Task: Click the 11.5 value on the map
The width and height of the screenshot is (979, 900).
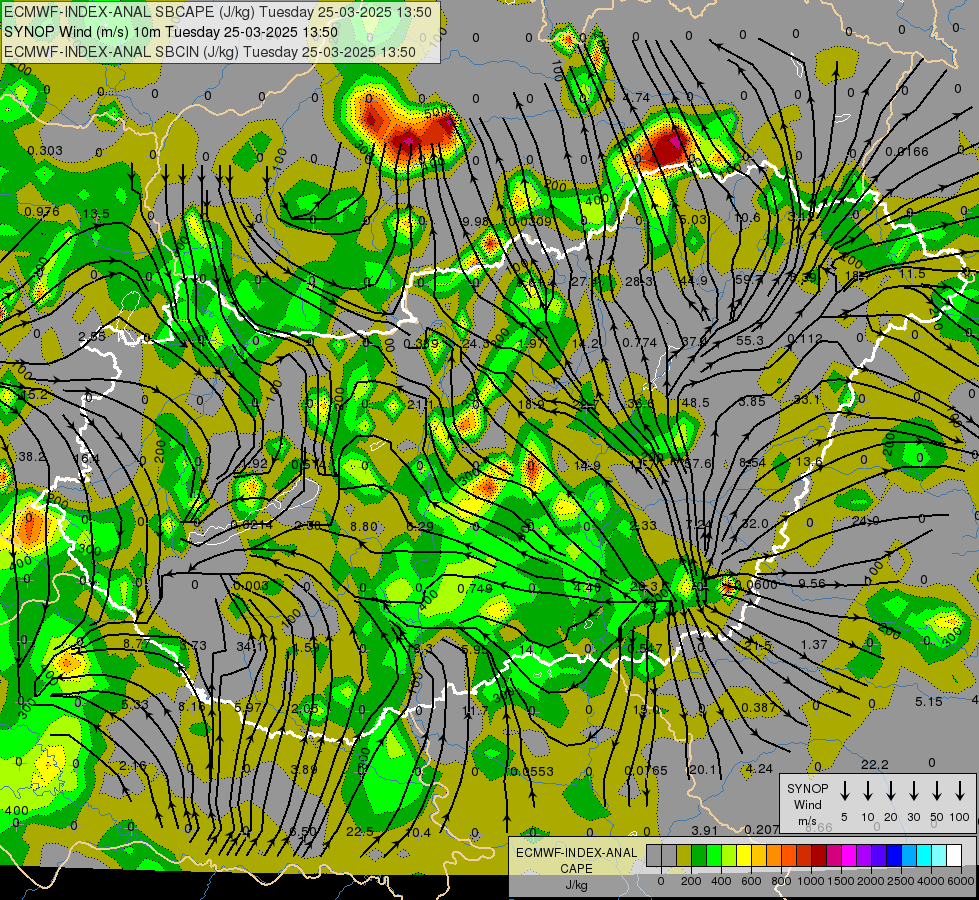Action: (912, 274)
